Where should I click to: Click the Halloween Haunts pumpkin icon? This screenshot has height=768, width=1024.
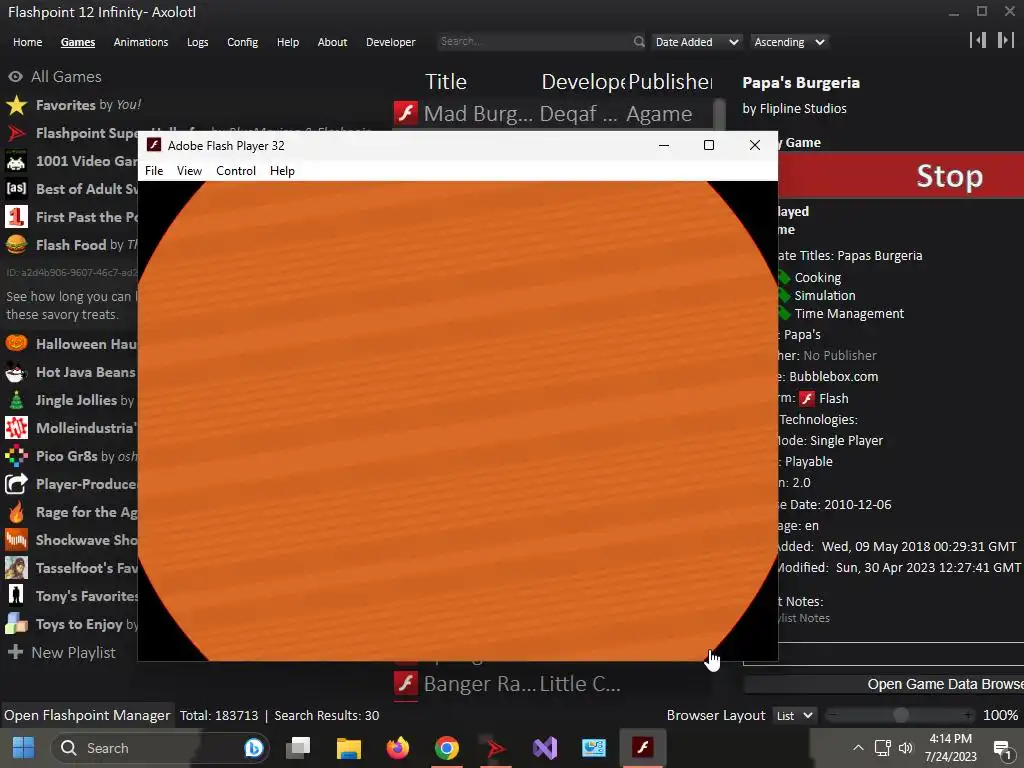point(16,344)
